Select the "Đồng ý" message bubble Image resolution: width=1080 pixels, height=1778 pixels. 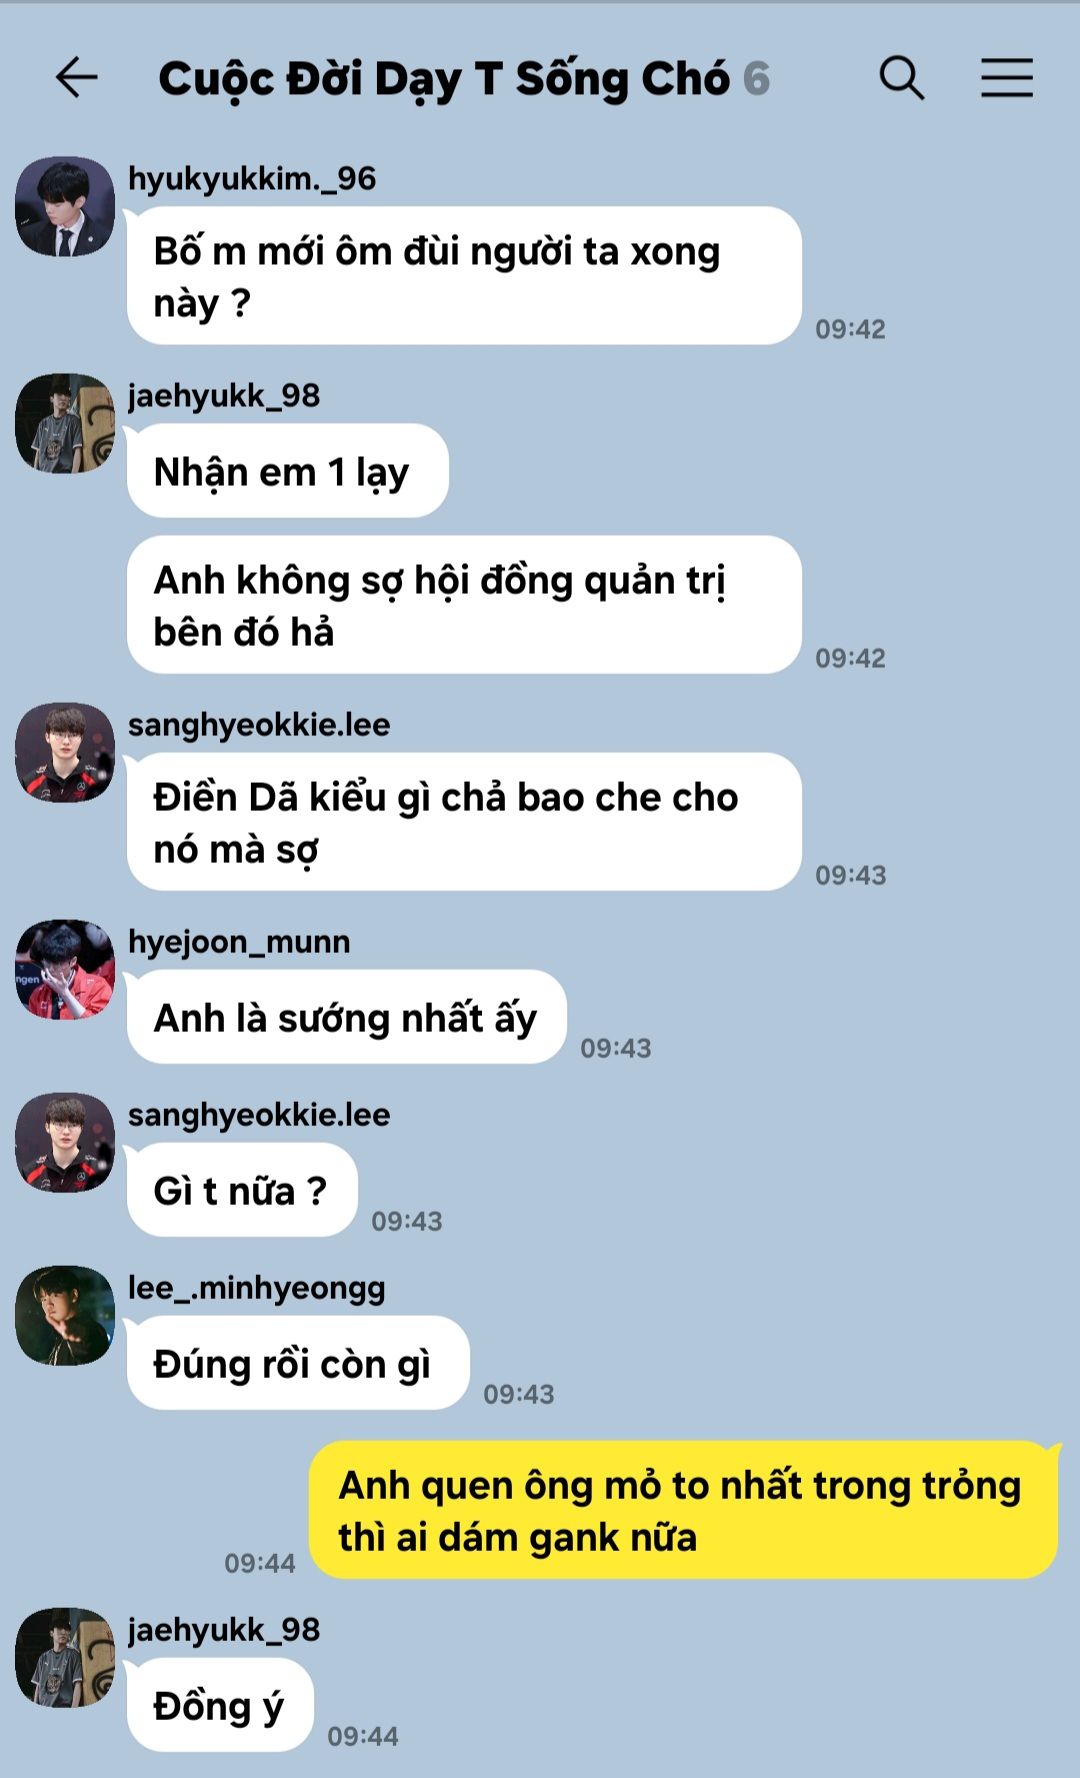(x=220, y=1705)
